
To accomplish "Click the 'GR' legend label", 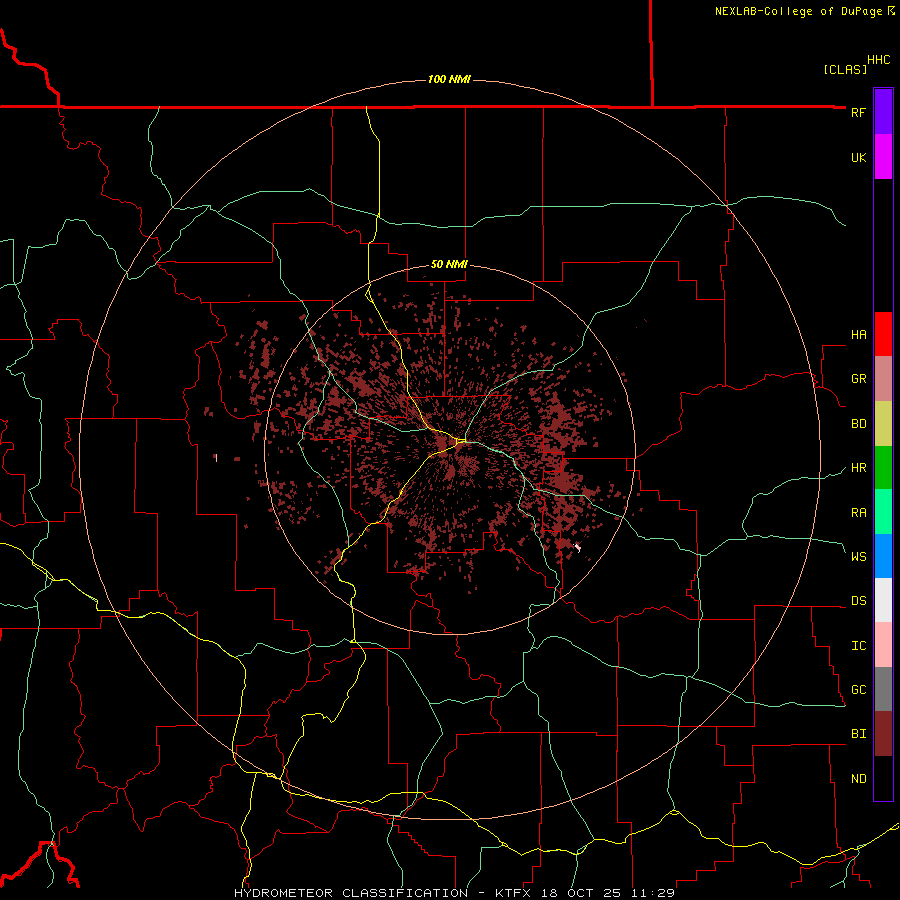I will click(858, 379).
